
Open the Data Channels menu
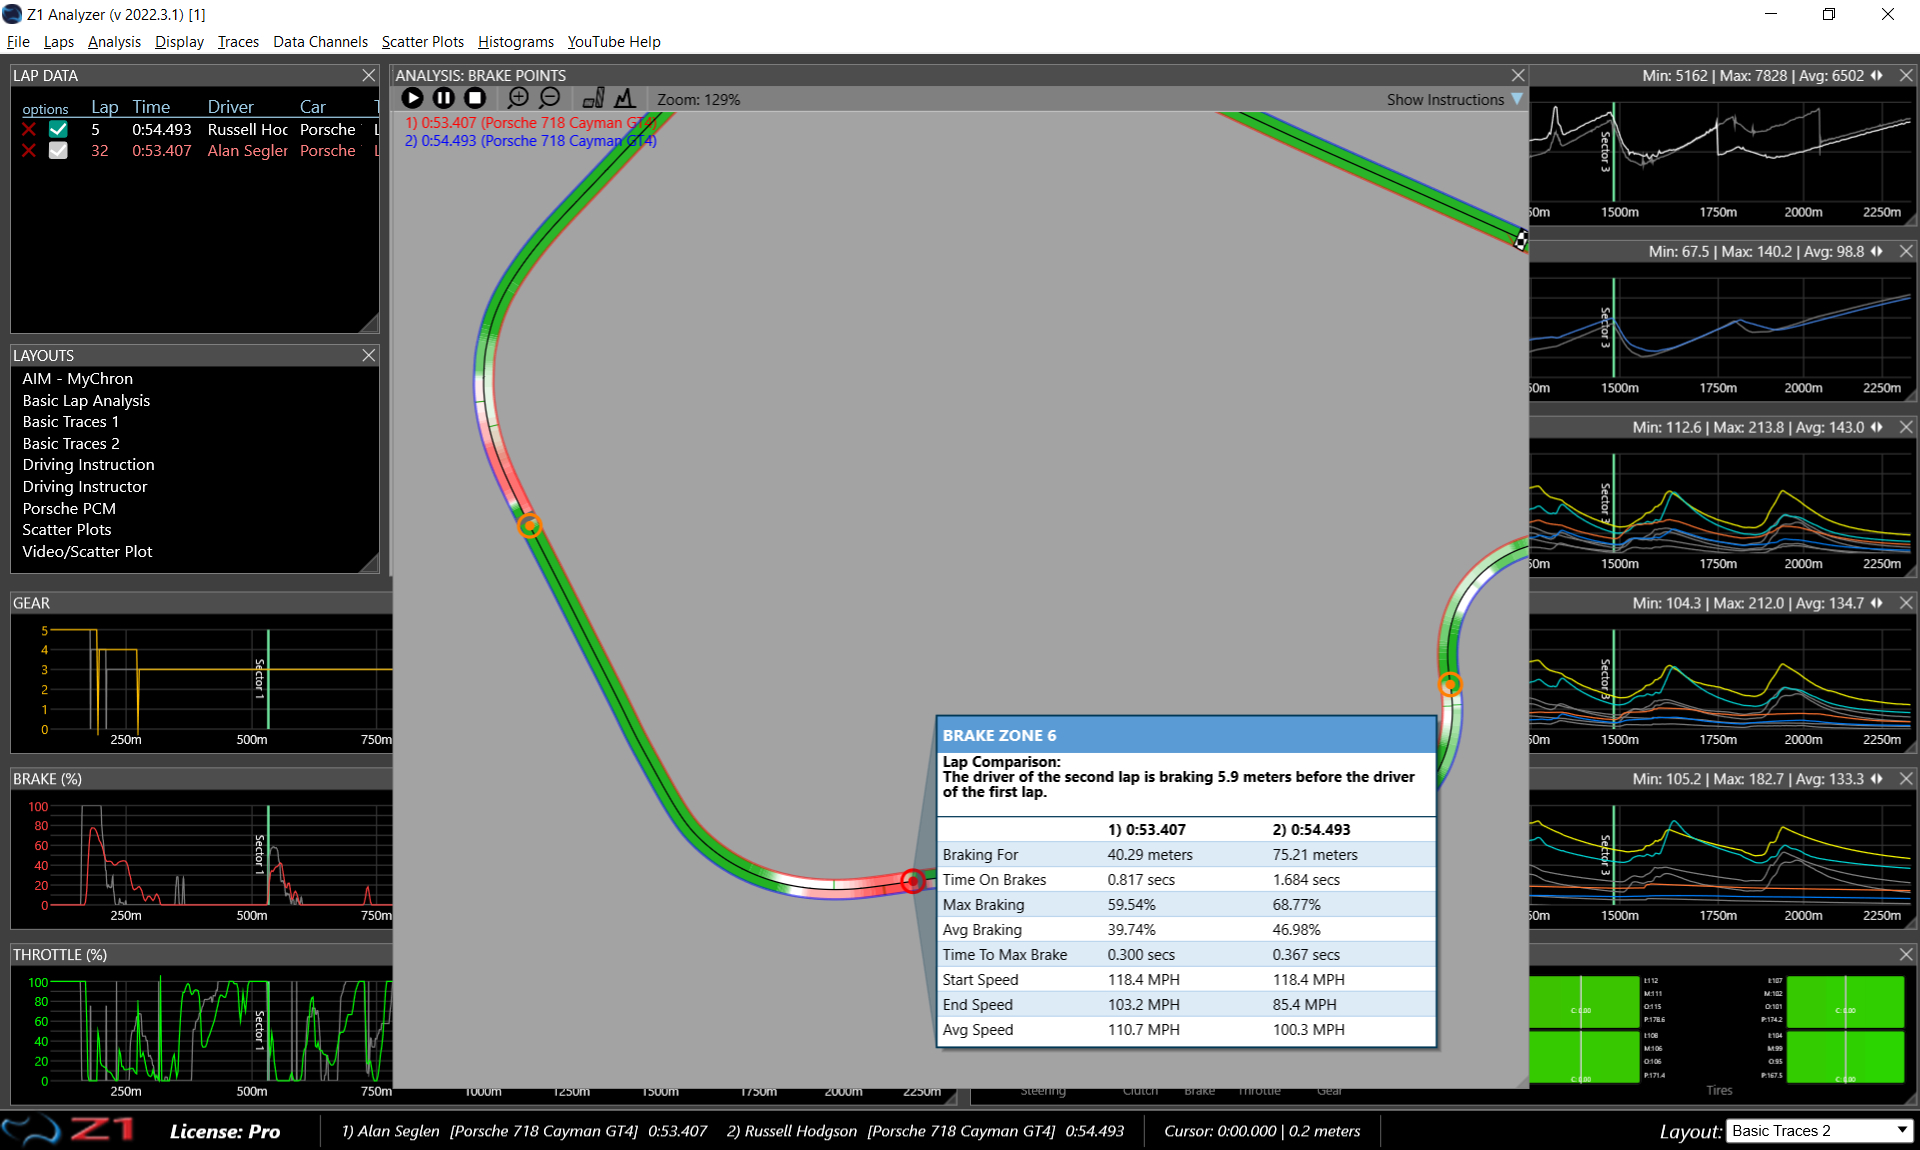coord(320,42)
